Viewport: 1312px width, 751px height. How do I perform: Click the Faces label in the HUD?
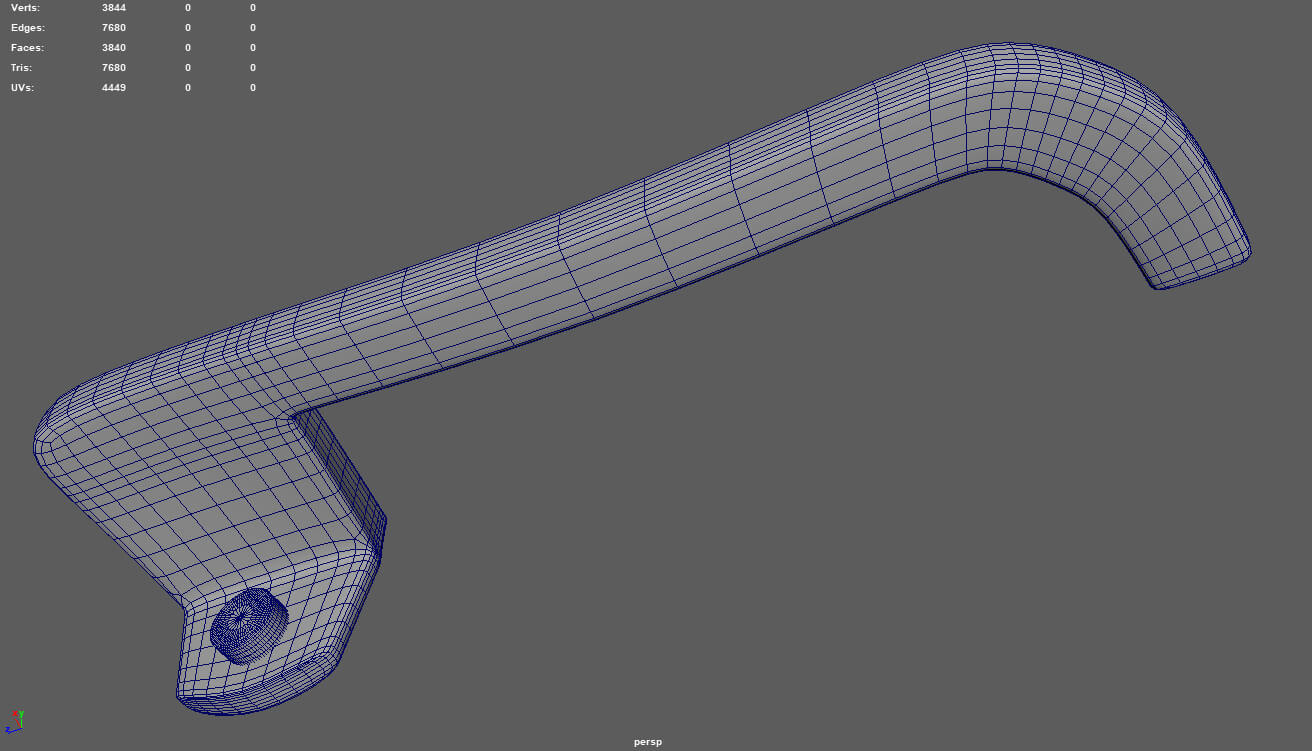(28, 48)
